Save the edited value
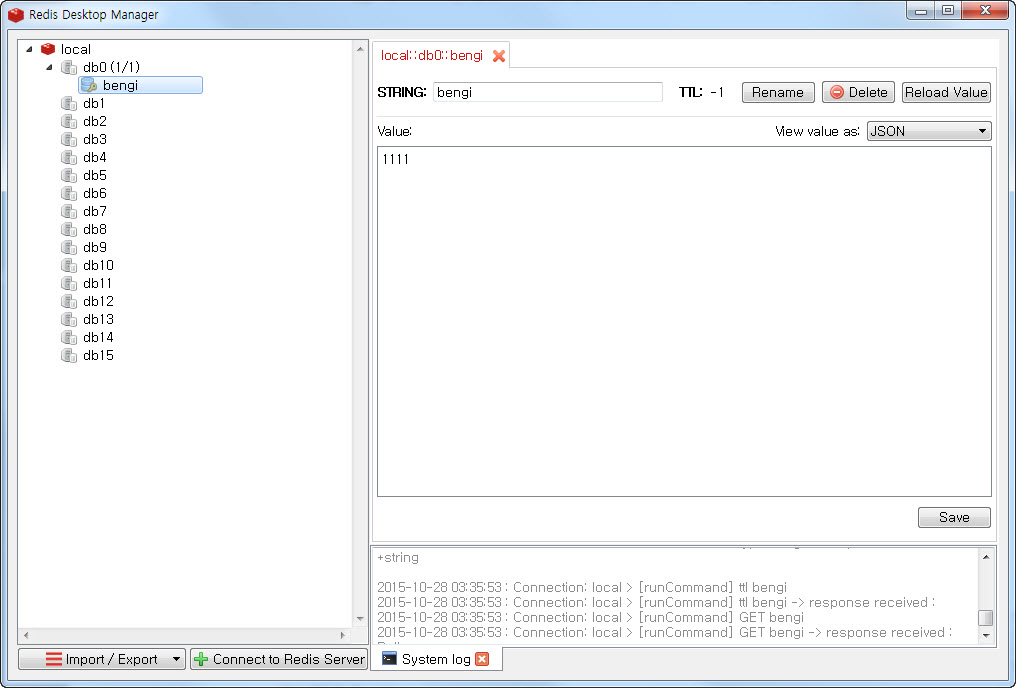 [x=953, y=517]
